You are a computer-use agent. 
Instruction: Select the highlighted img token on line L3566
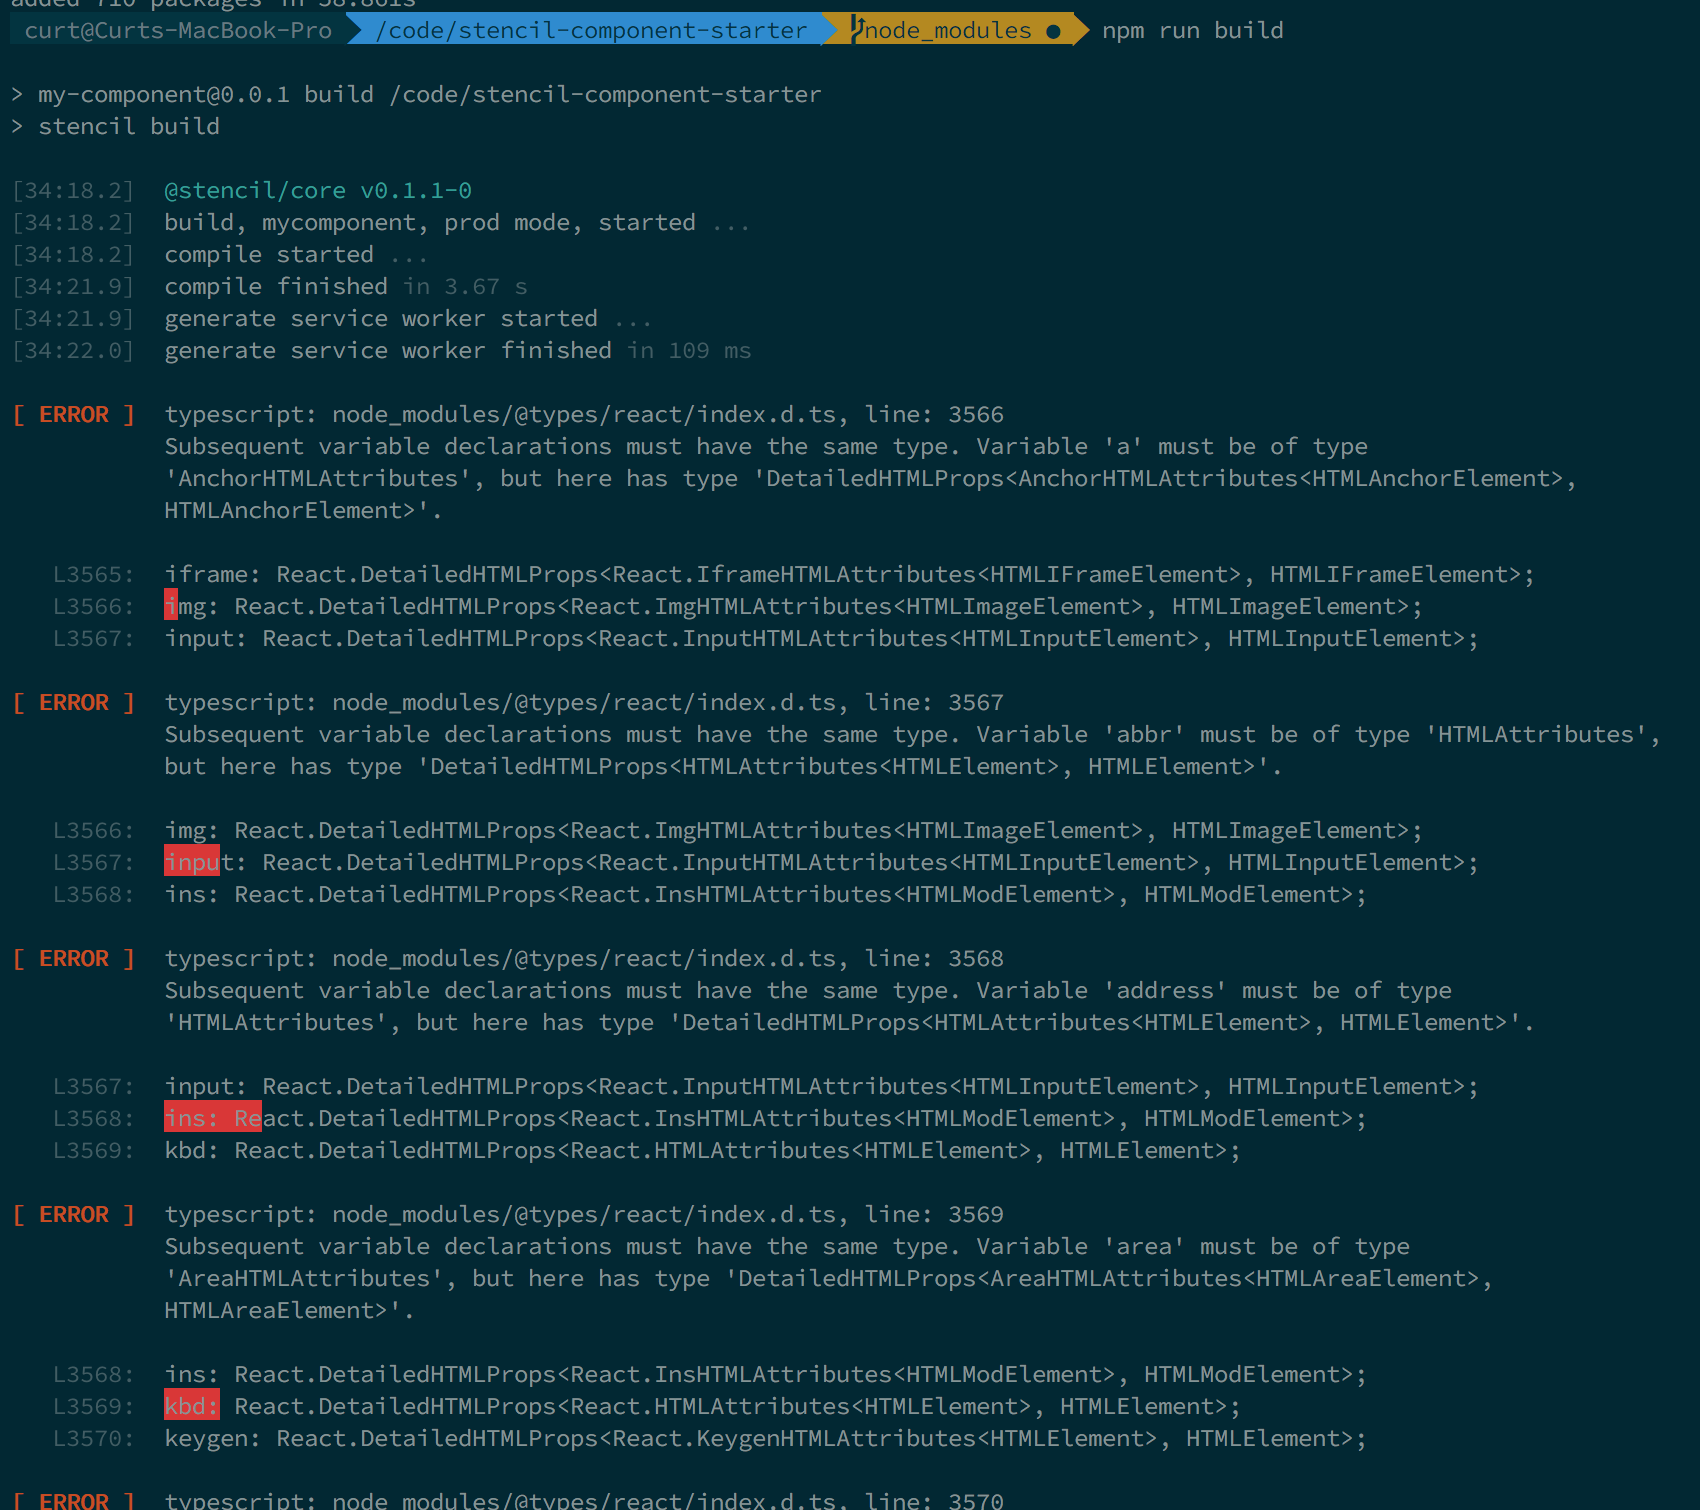click(171, 606)
